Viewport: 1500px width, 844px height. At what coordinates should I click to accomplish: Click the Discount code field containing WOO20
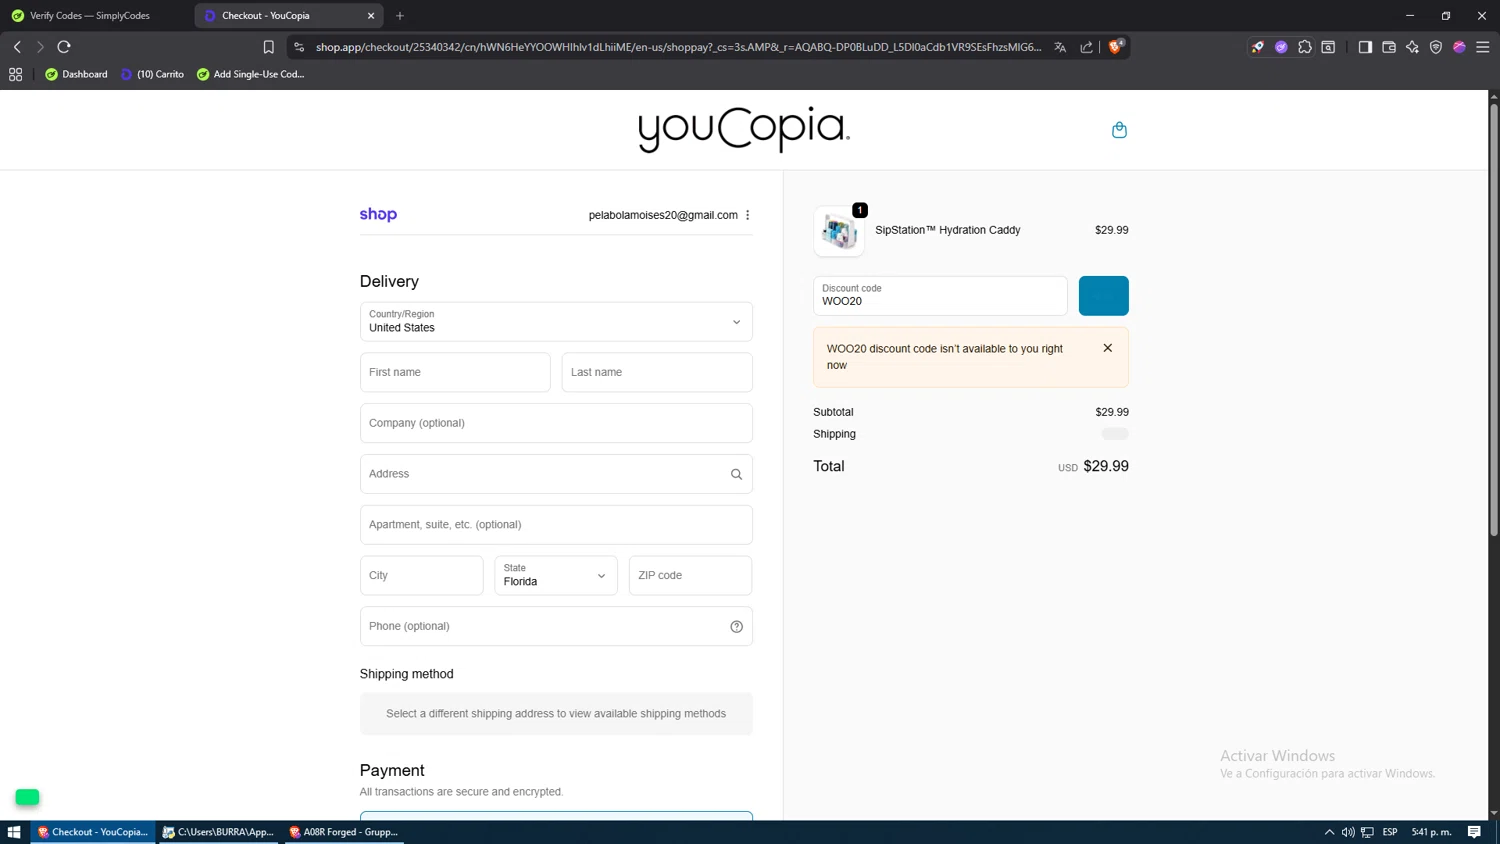(x=940, y=296)
